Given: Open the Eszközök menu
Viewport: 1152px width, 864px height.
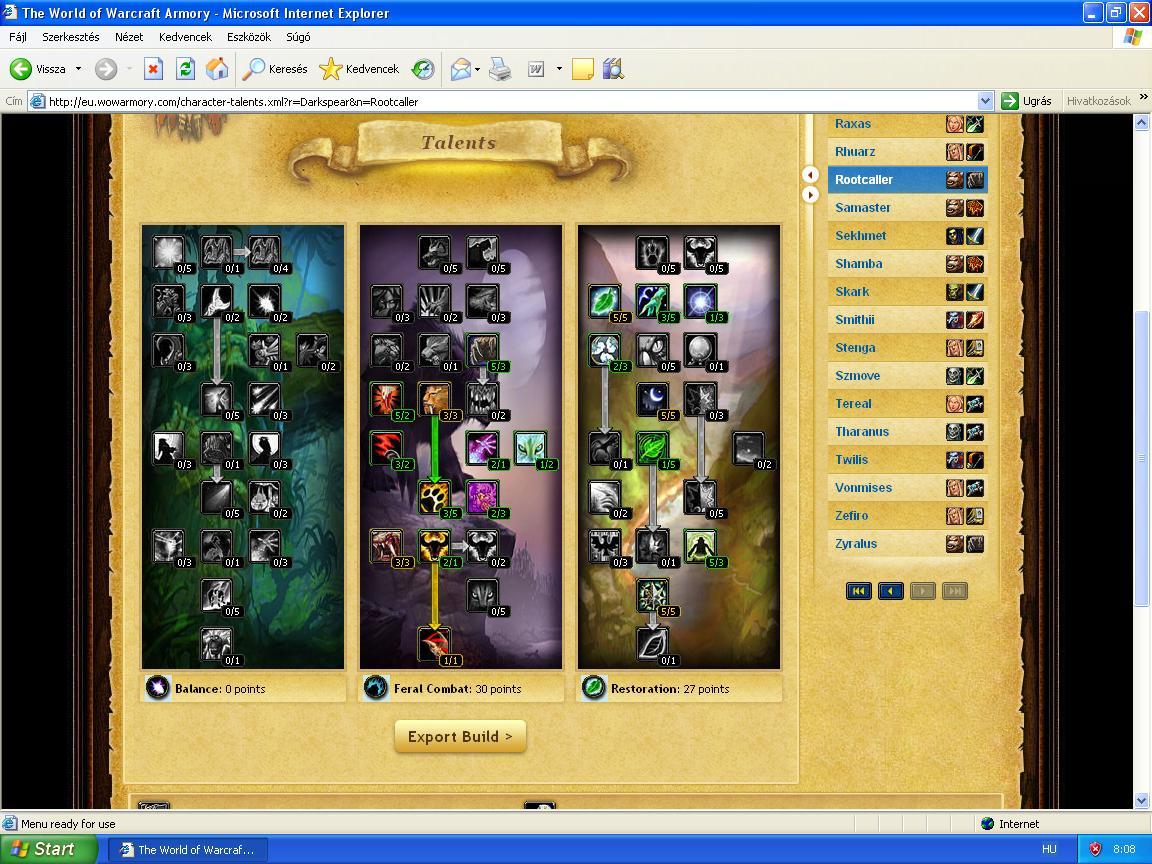Looking at the screenshot, I should point(249,37).
